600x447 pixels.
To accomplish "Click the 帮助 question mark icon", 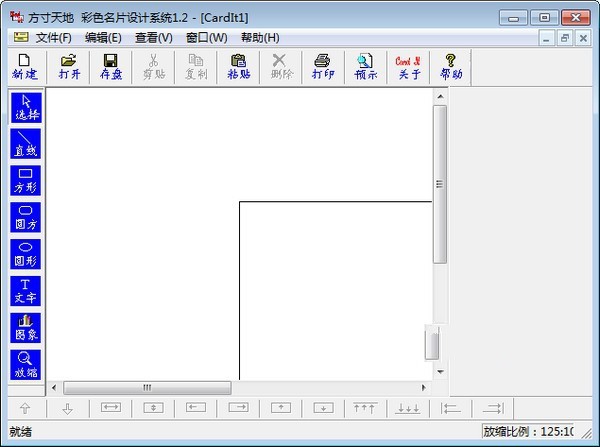I will 451,67.
